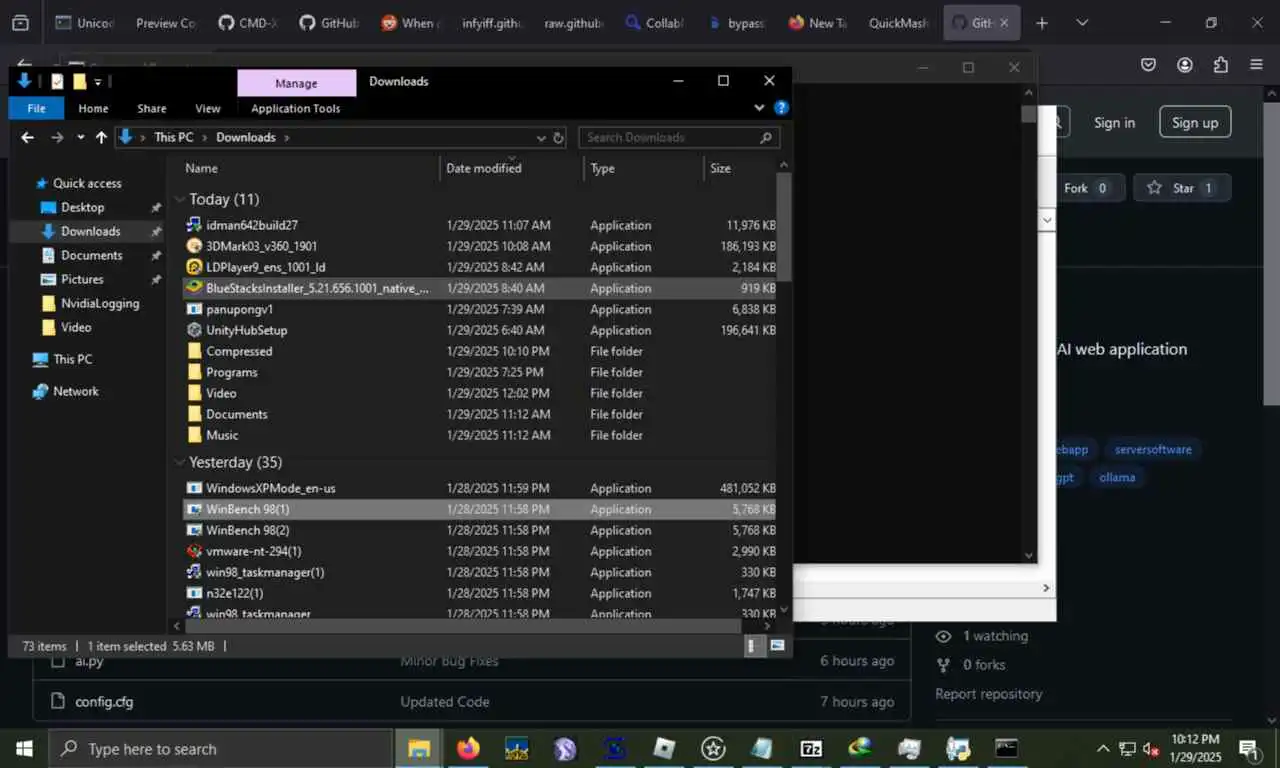Go up one level with the Up arrow
The height and width of the screenshot is (768, 1280).
(x=101, y=138)
